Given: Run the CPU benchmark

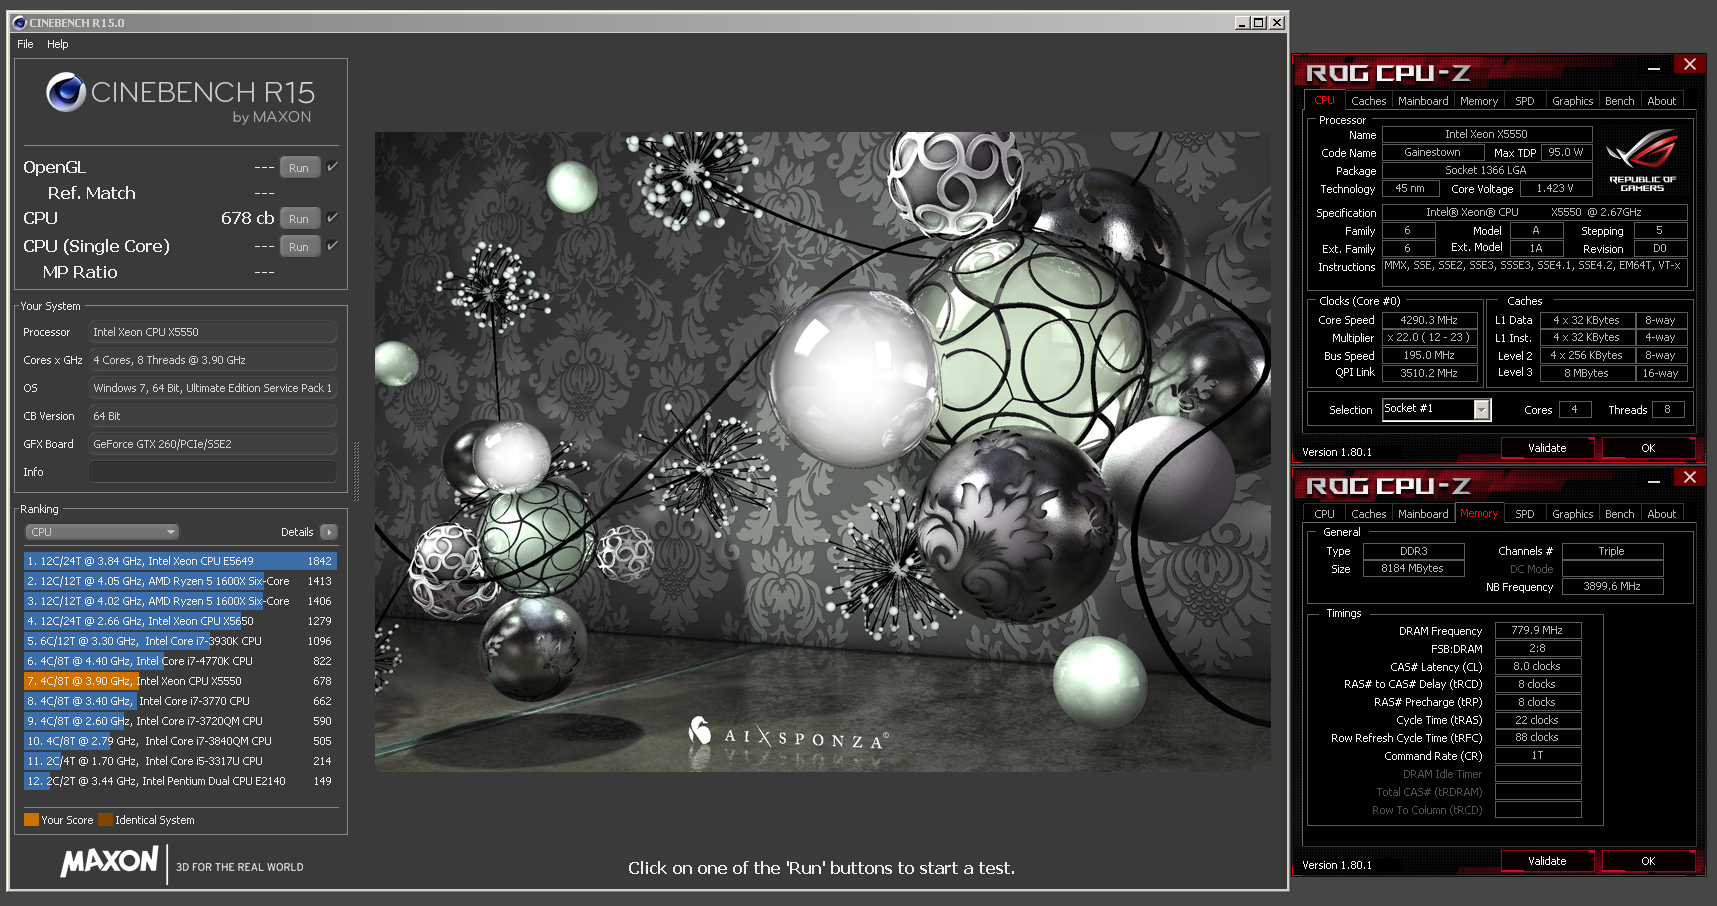Looking at the screenshot, I should 299,218.
